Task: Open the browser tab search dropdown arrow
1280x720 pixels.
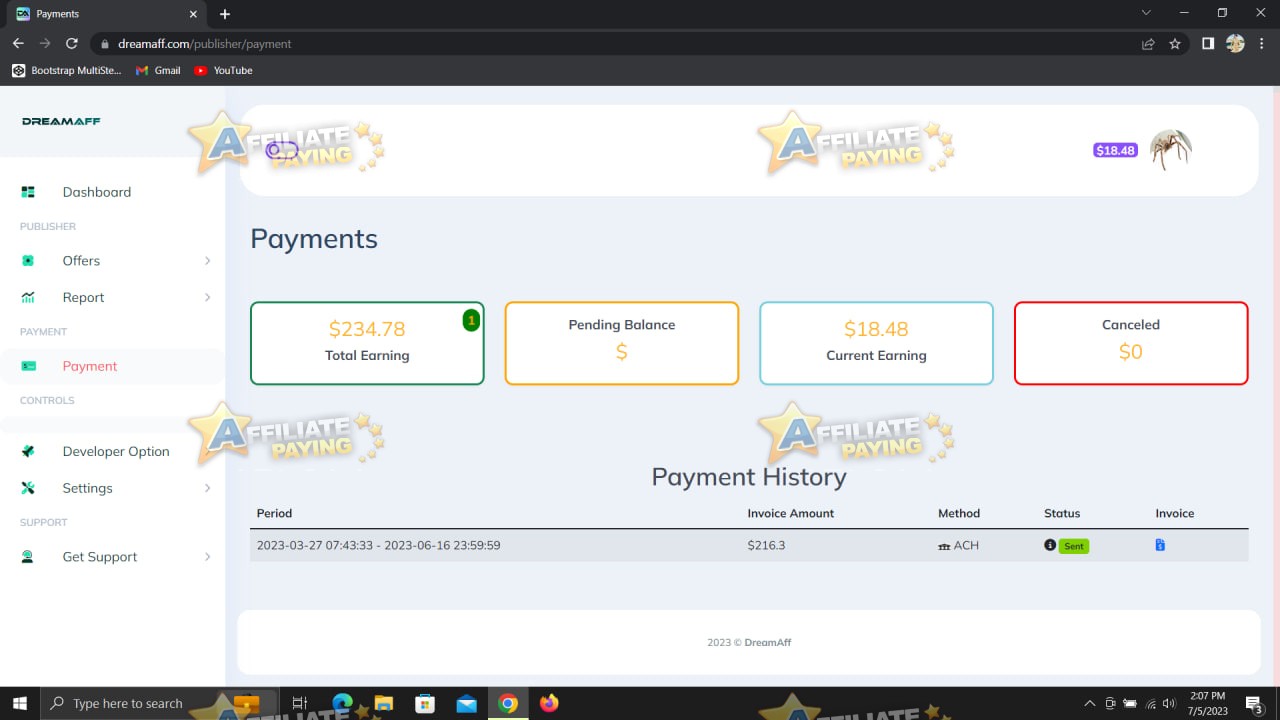Action: pos(1146,13)
